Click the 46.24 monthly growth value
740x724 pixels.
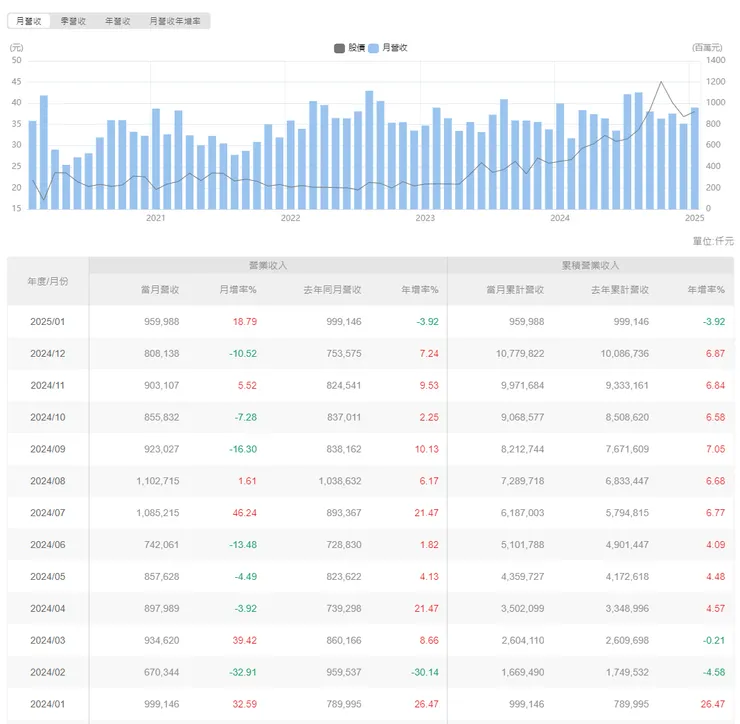pyautogui.click(x=245, y=513)
